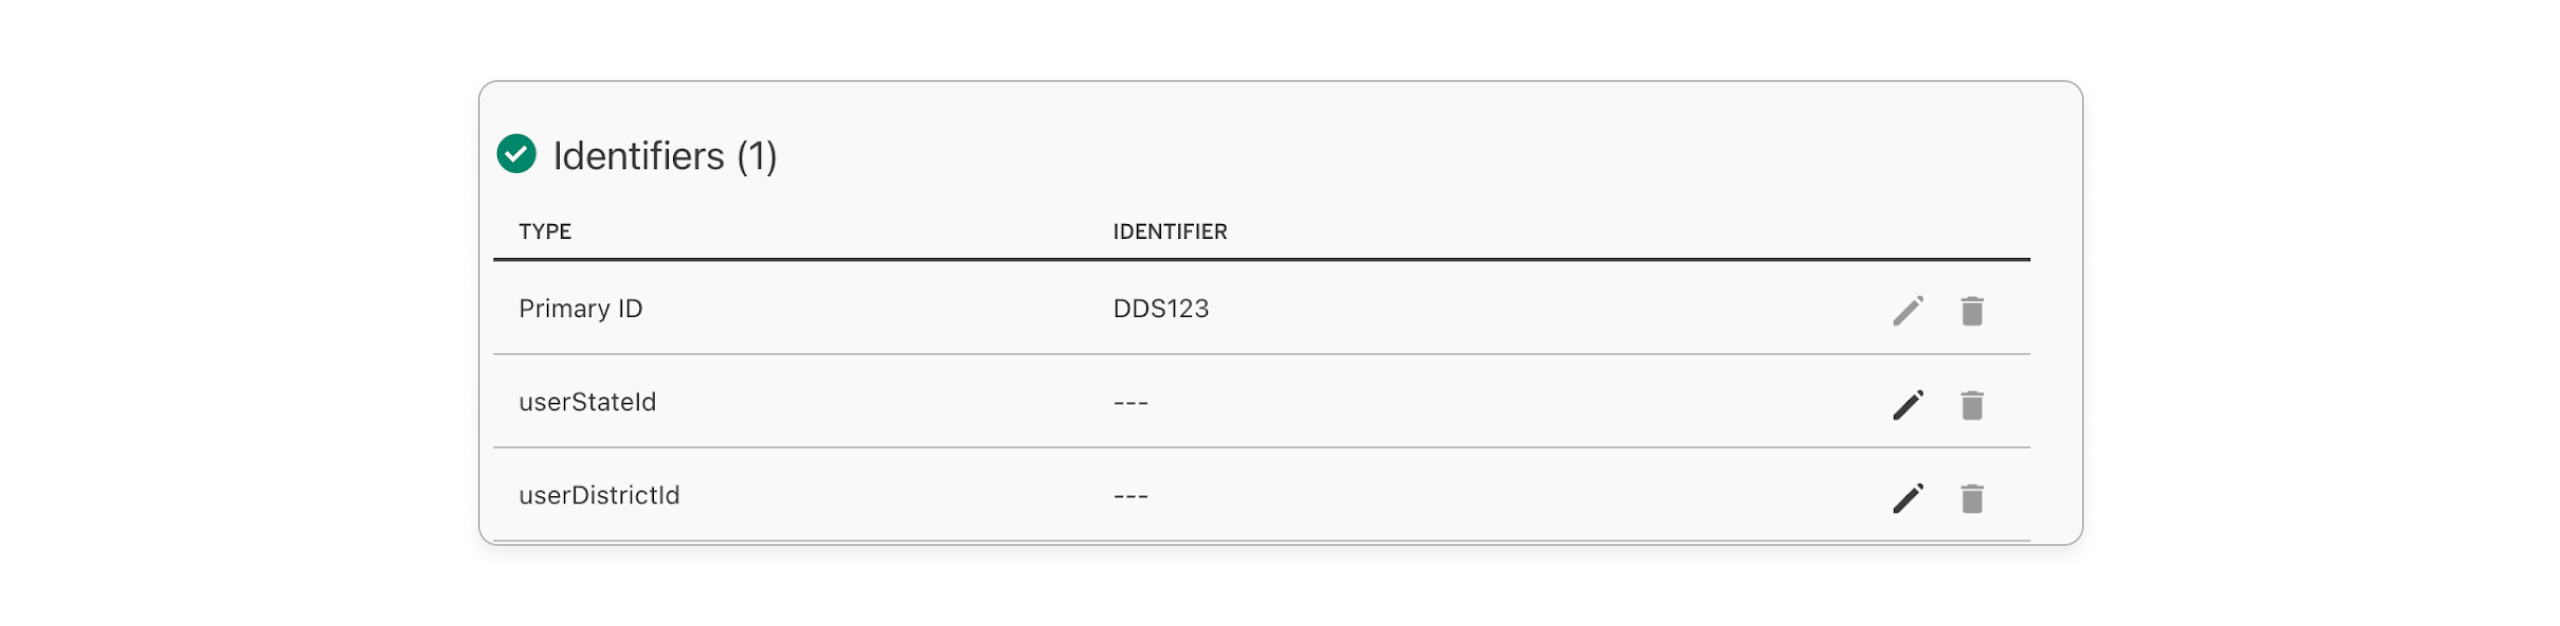Click the empty identifier placeholder for userDistrictId
This screenshot has width=2560, height=626.
click(1129, 494)
